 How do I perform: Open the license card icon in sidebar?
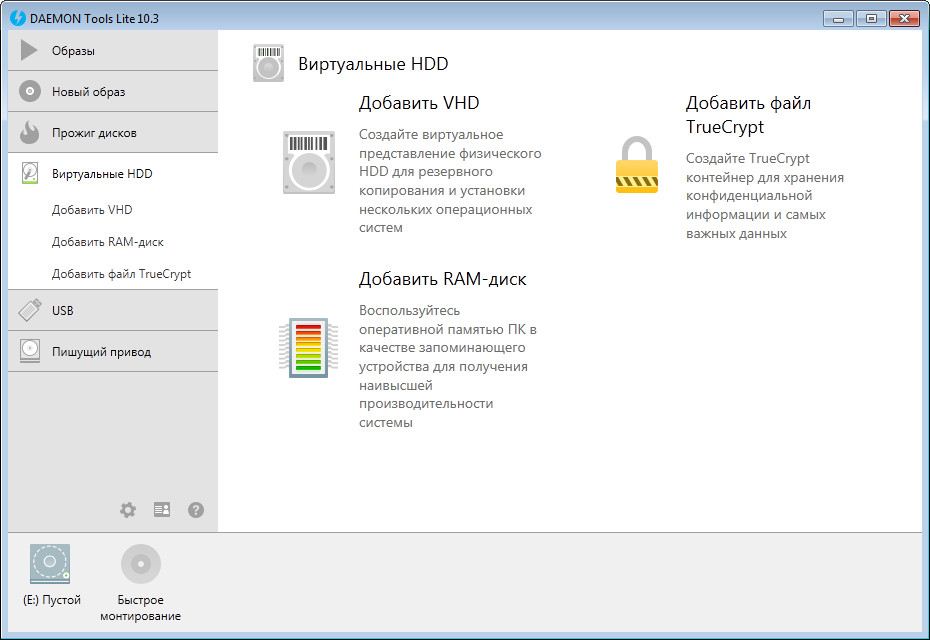(162, 510)
